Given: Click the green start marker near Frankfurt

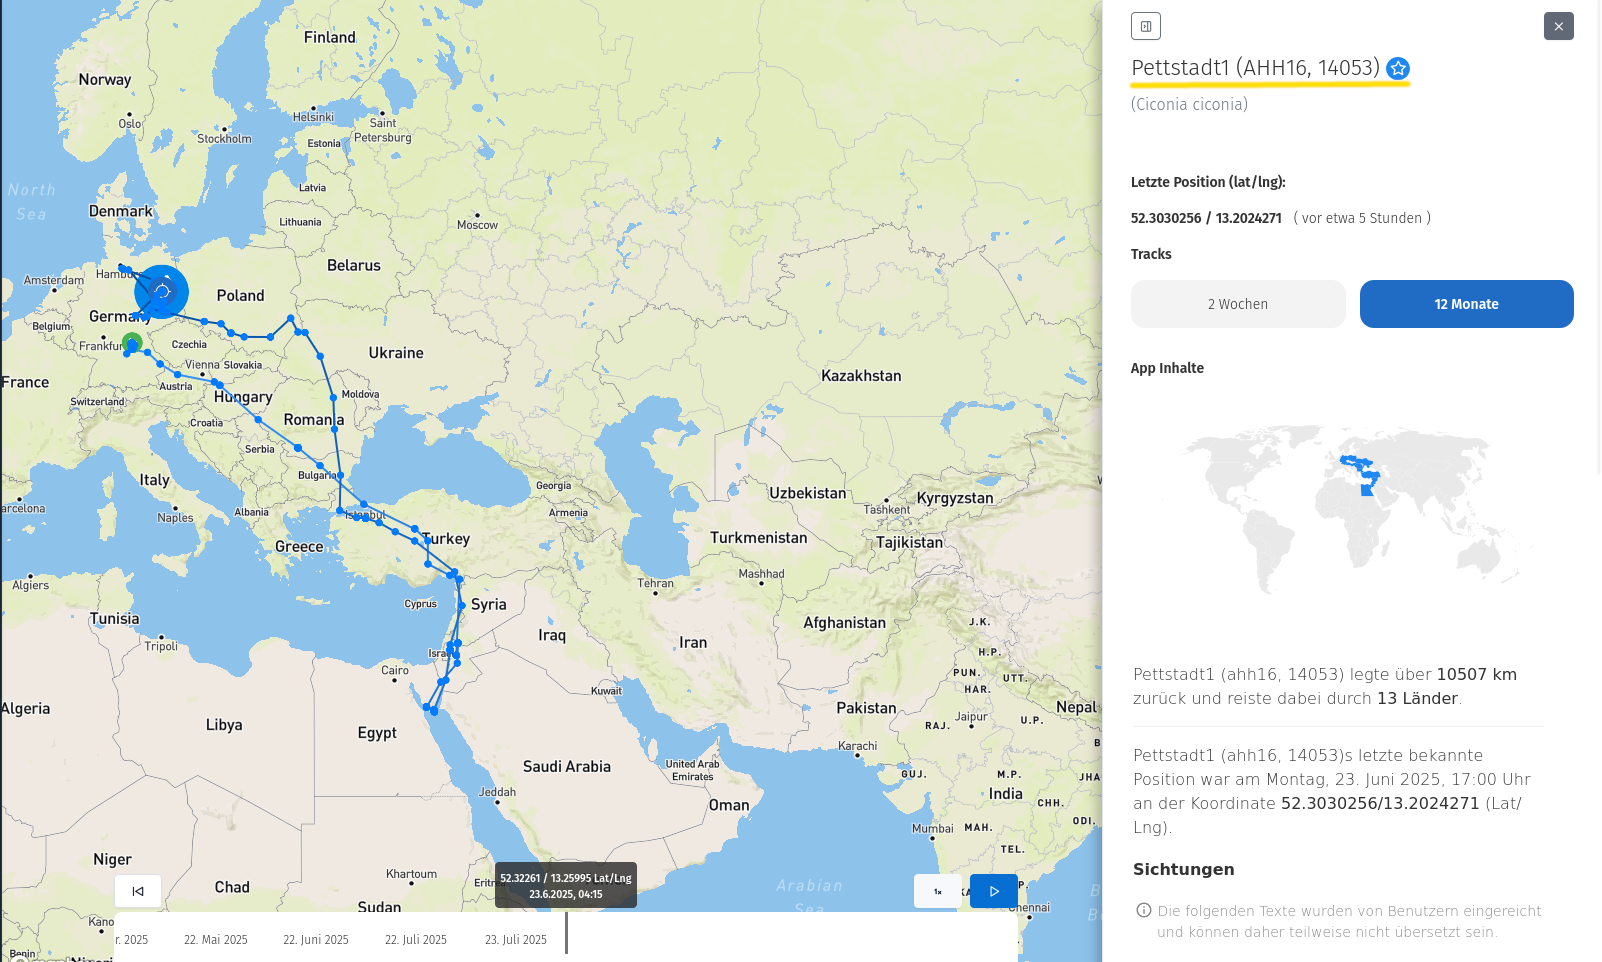Looking at the screenshot, I should (132, 343).
